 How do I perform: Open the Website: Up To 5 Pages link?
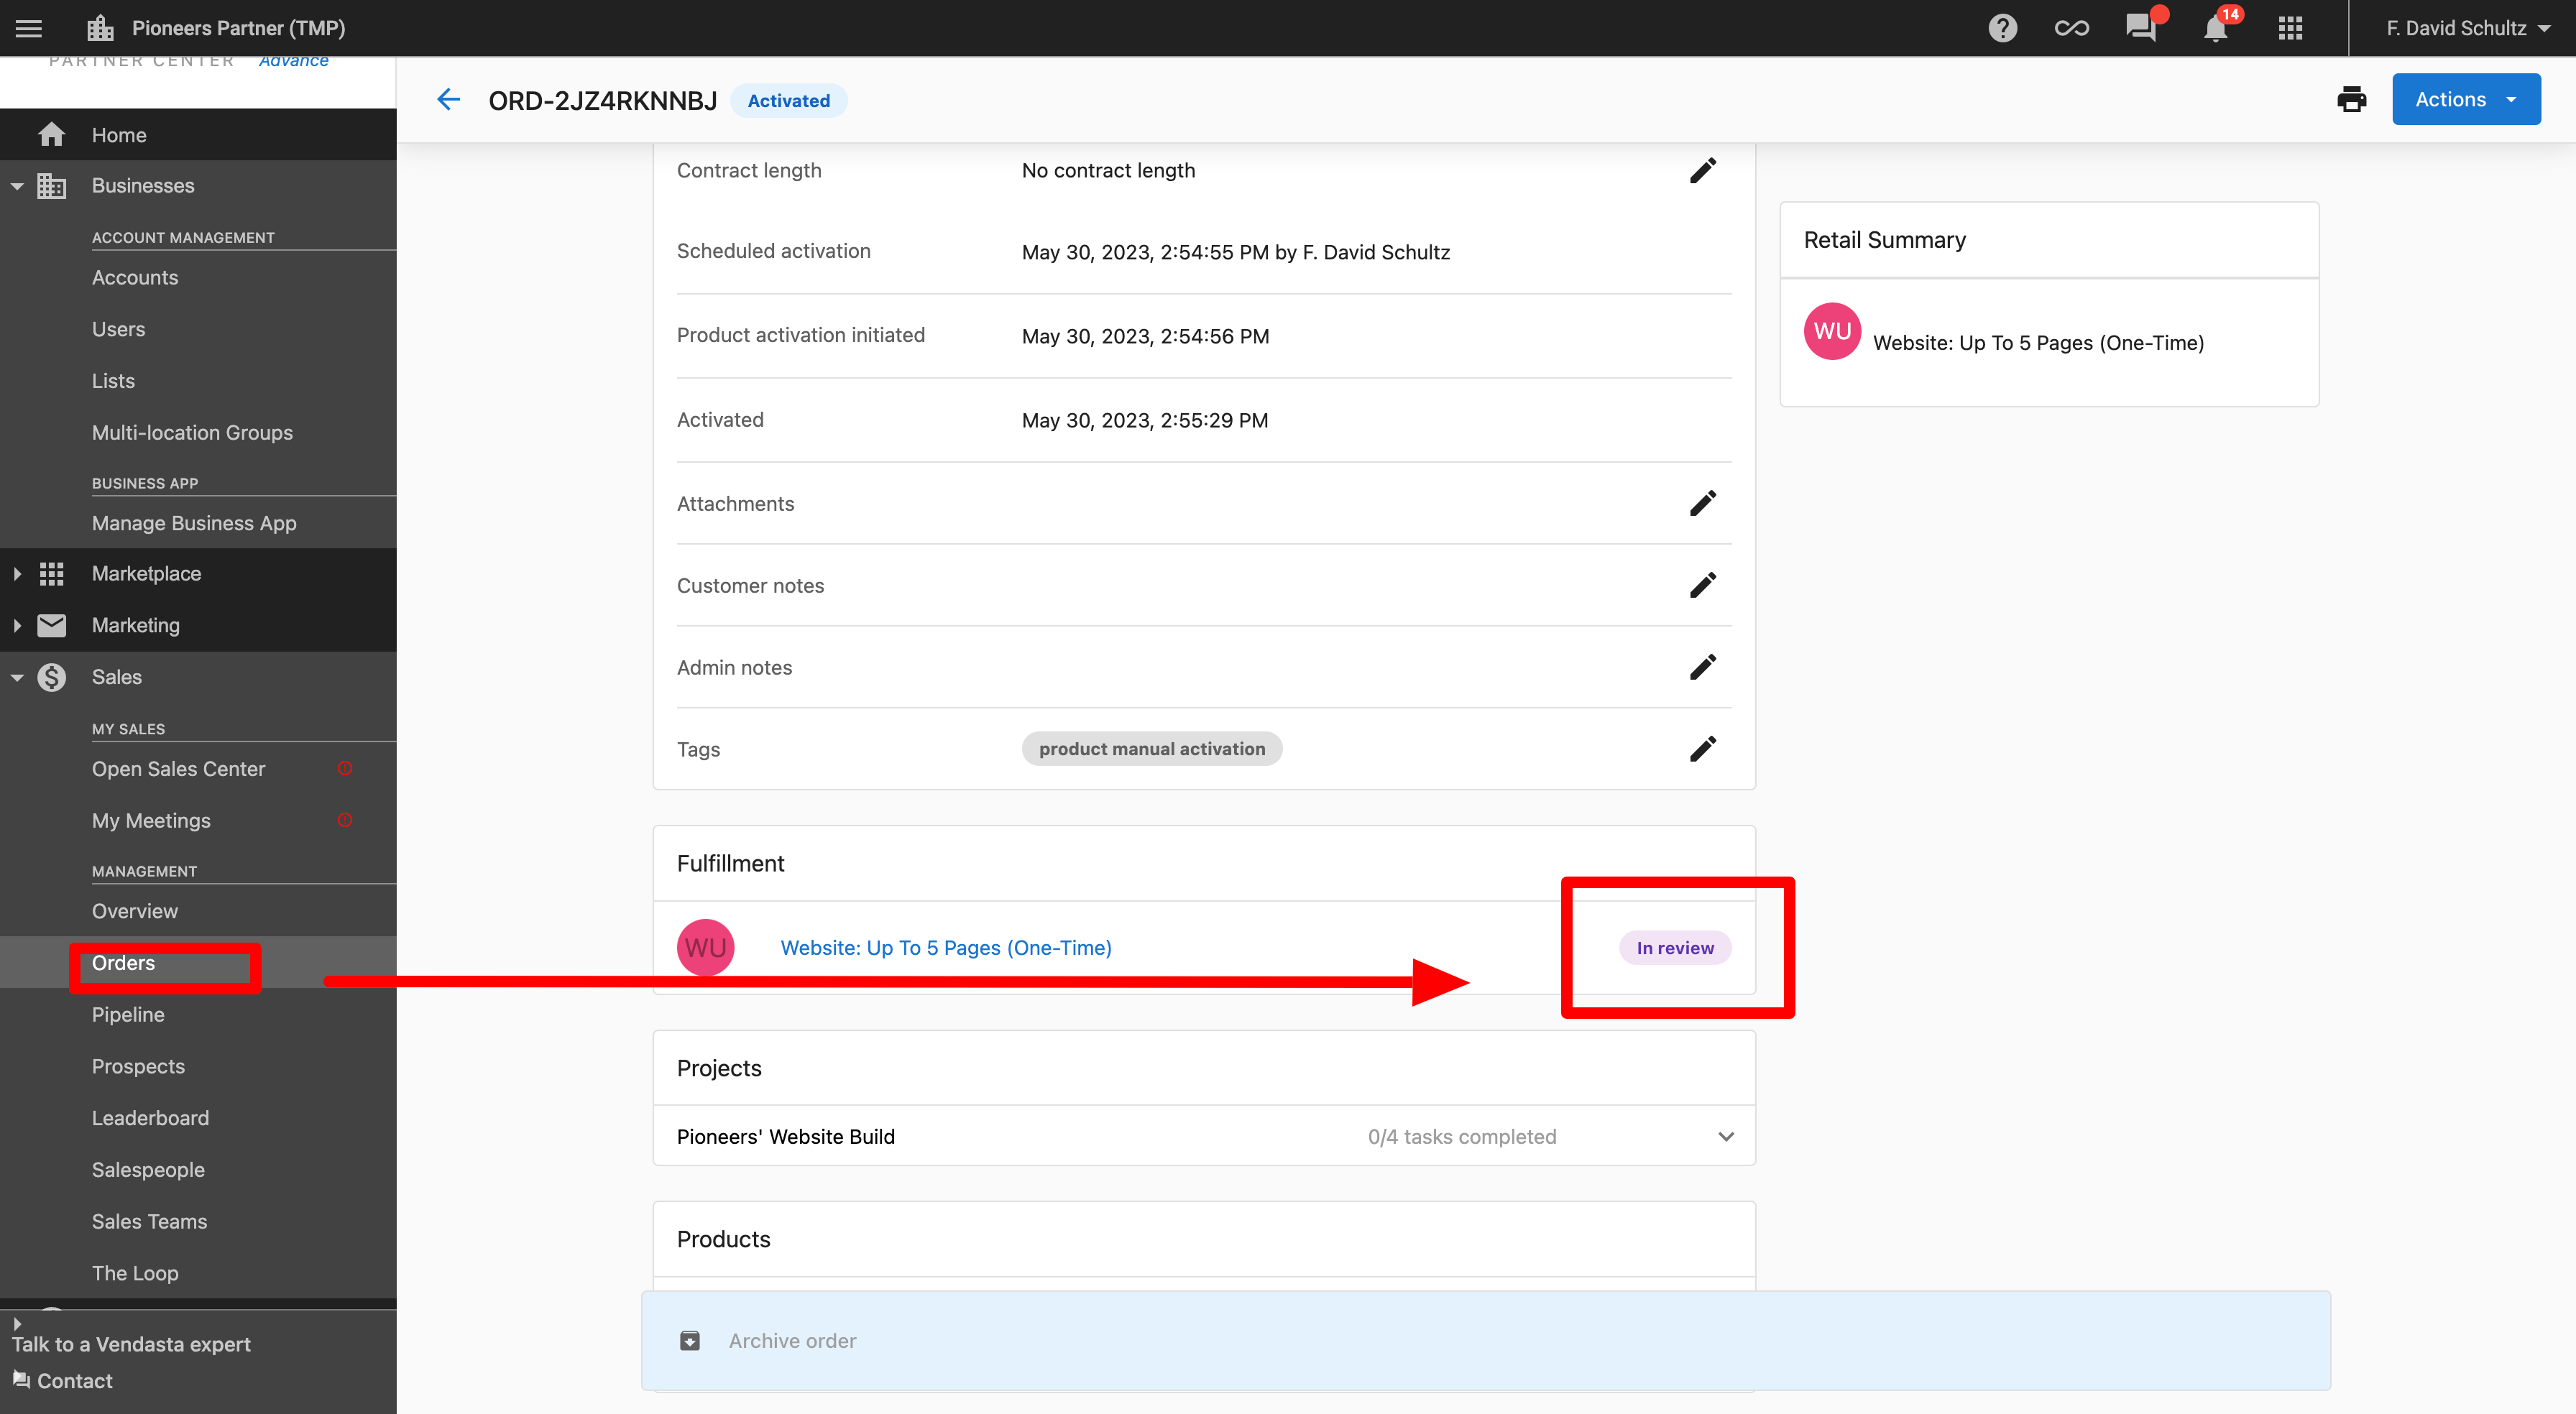pyautogui.click(x=945, y=947)
